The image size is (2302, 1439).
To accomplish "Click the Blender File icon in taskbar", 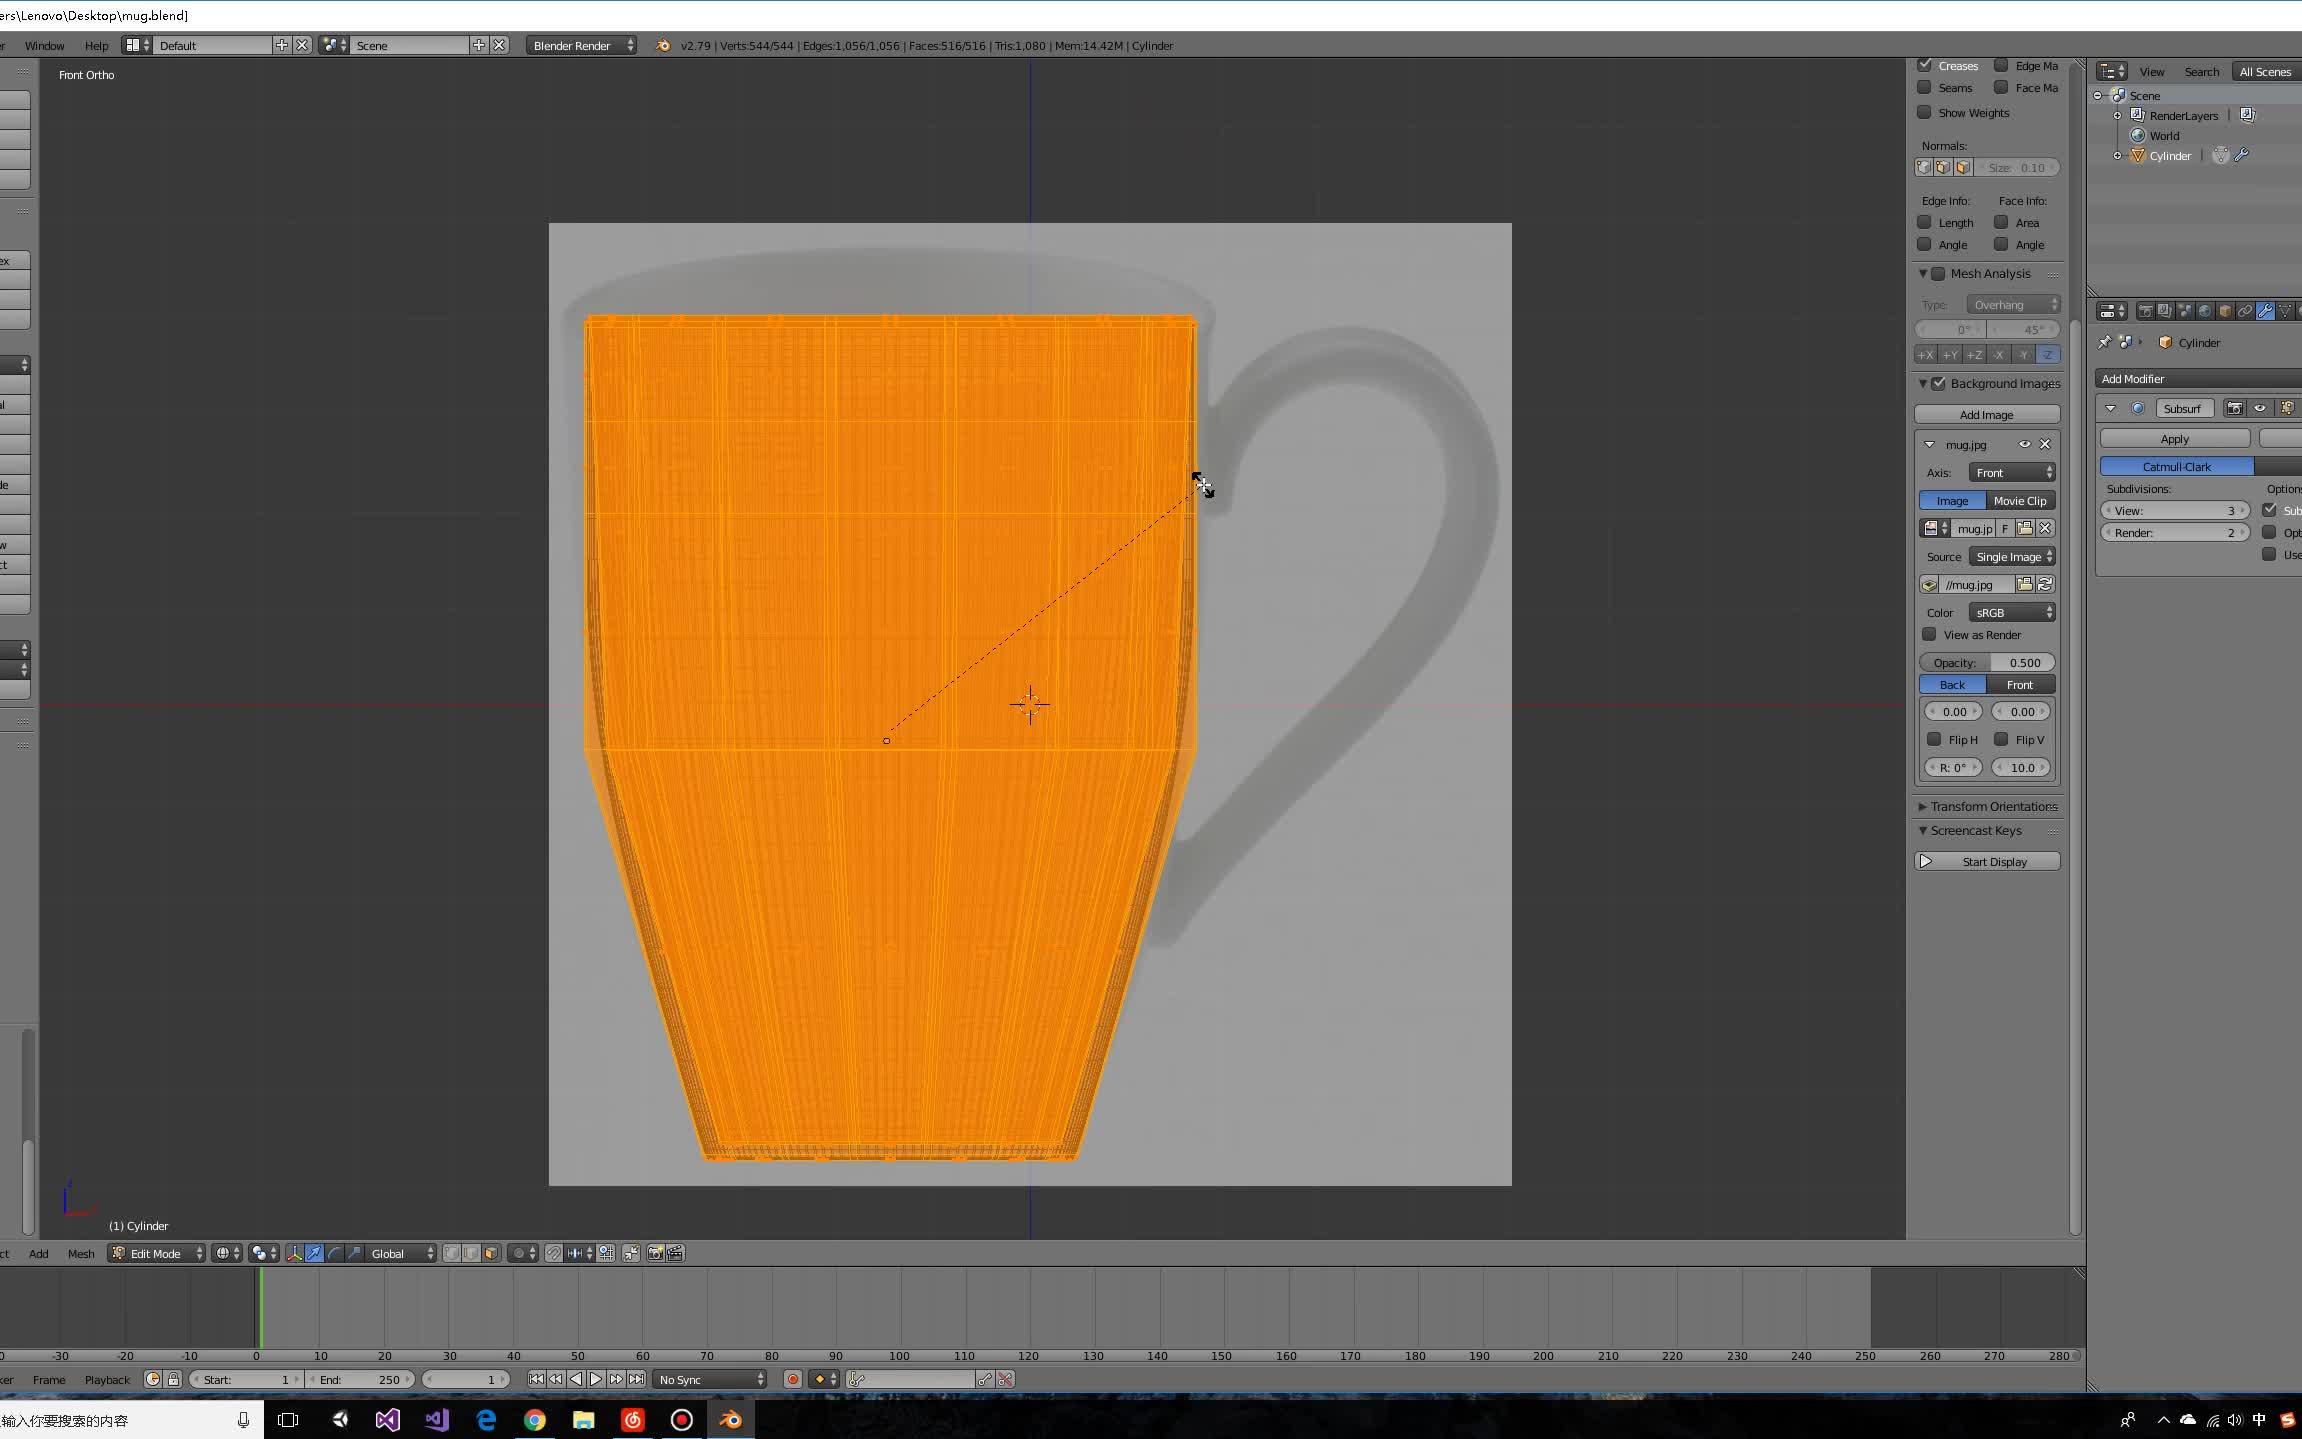I will 733,1419.
